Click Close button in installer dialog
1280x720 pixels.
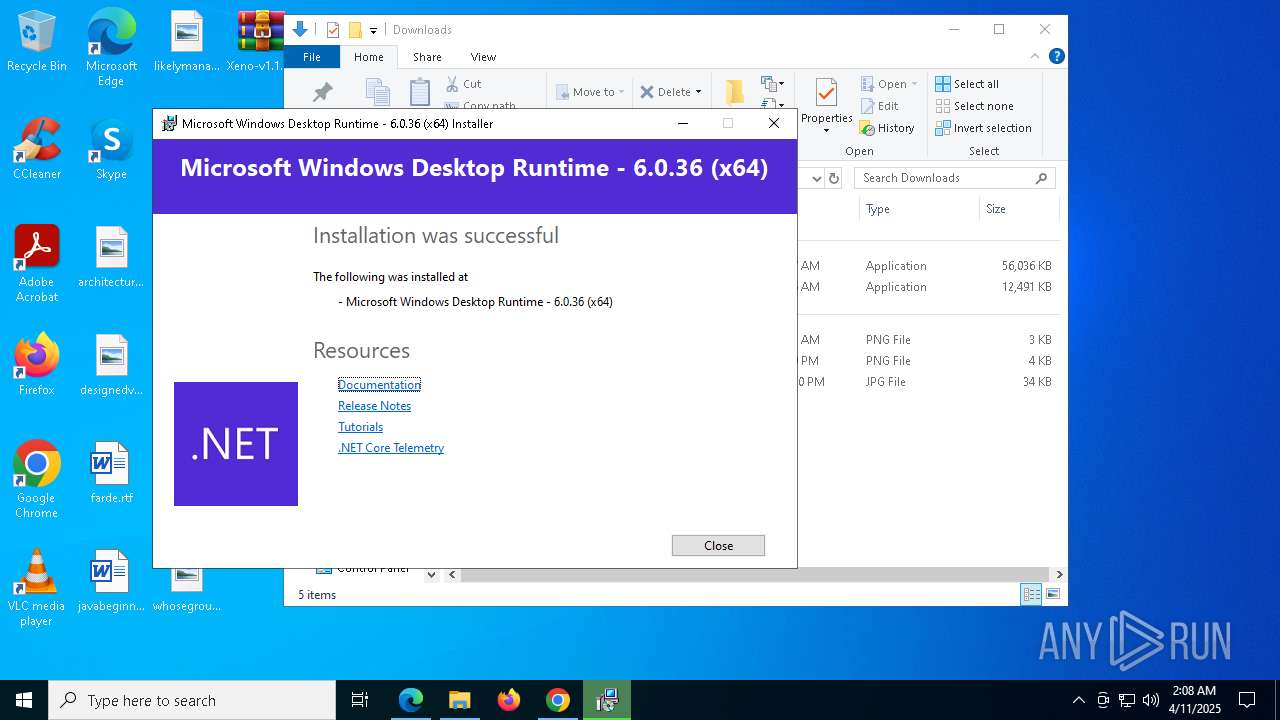click(718, 546)
